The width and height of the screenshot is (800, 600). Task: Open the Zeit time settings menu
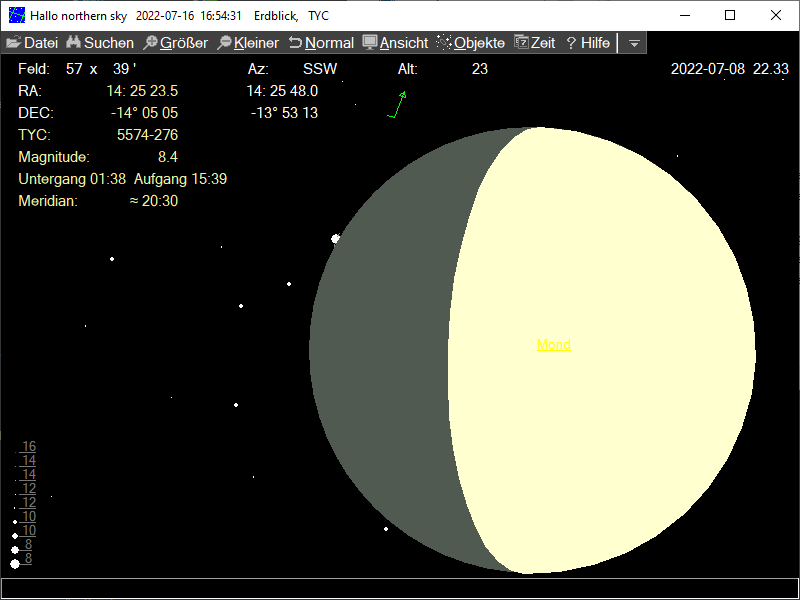coord(535,43)
